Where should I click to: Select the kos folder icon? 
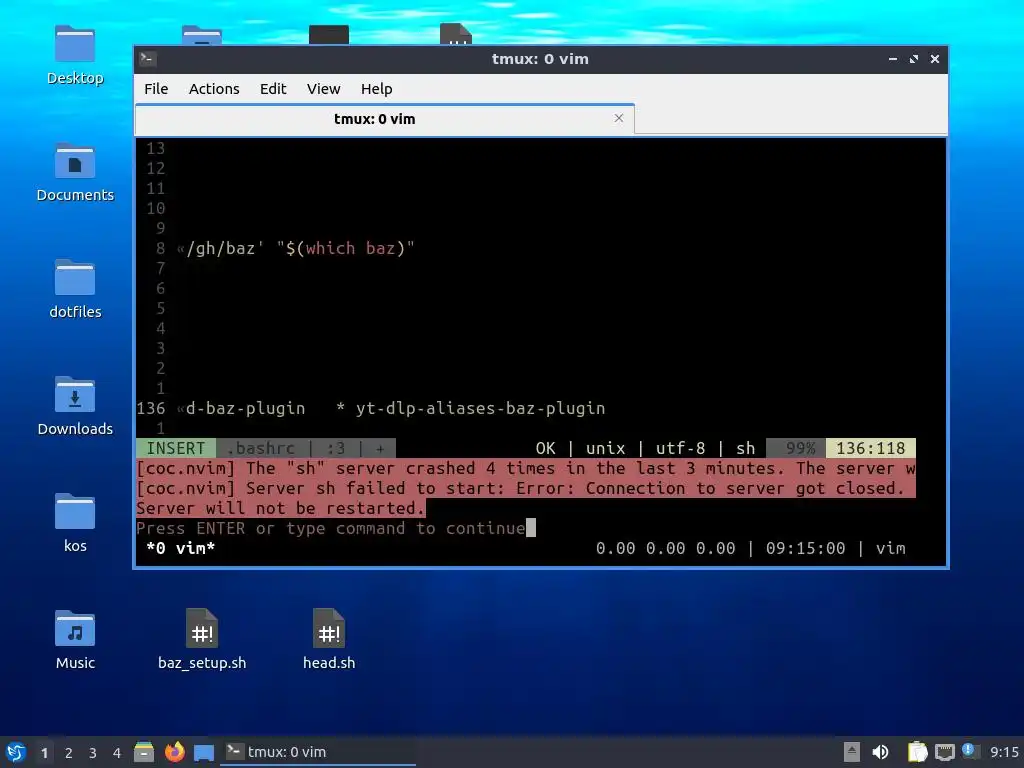tap(74, 512)
